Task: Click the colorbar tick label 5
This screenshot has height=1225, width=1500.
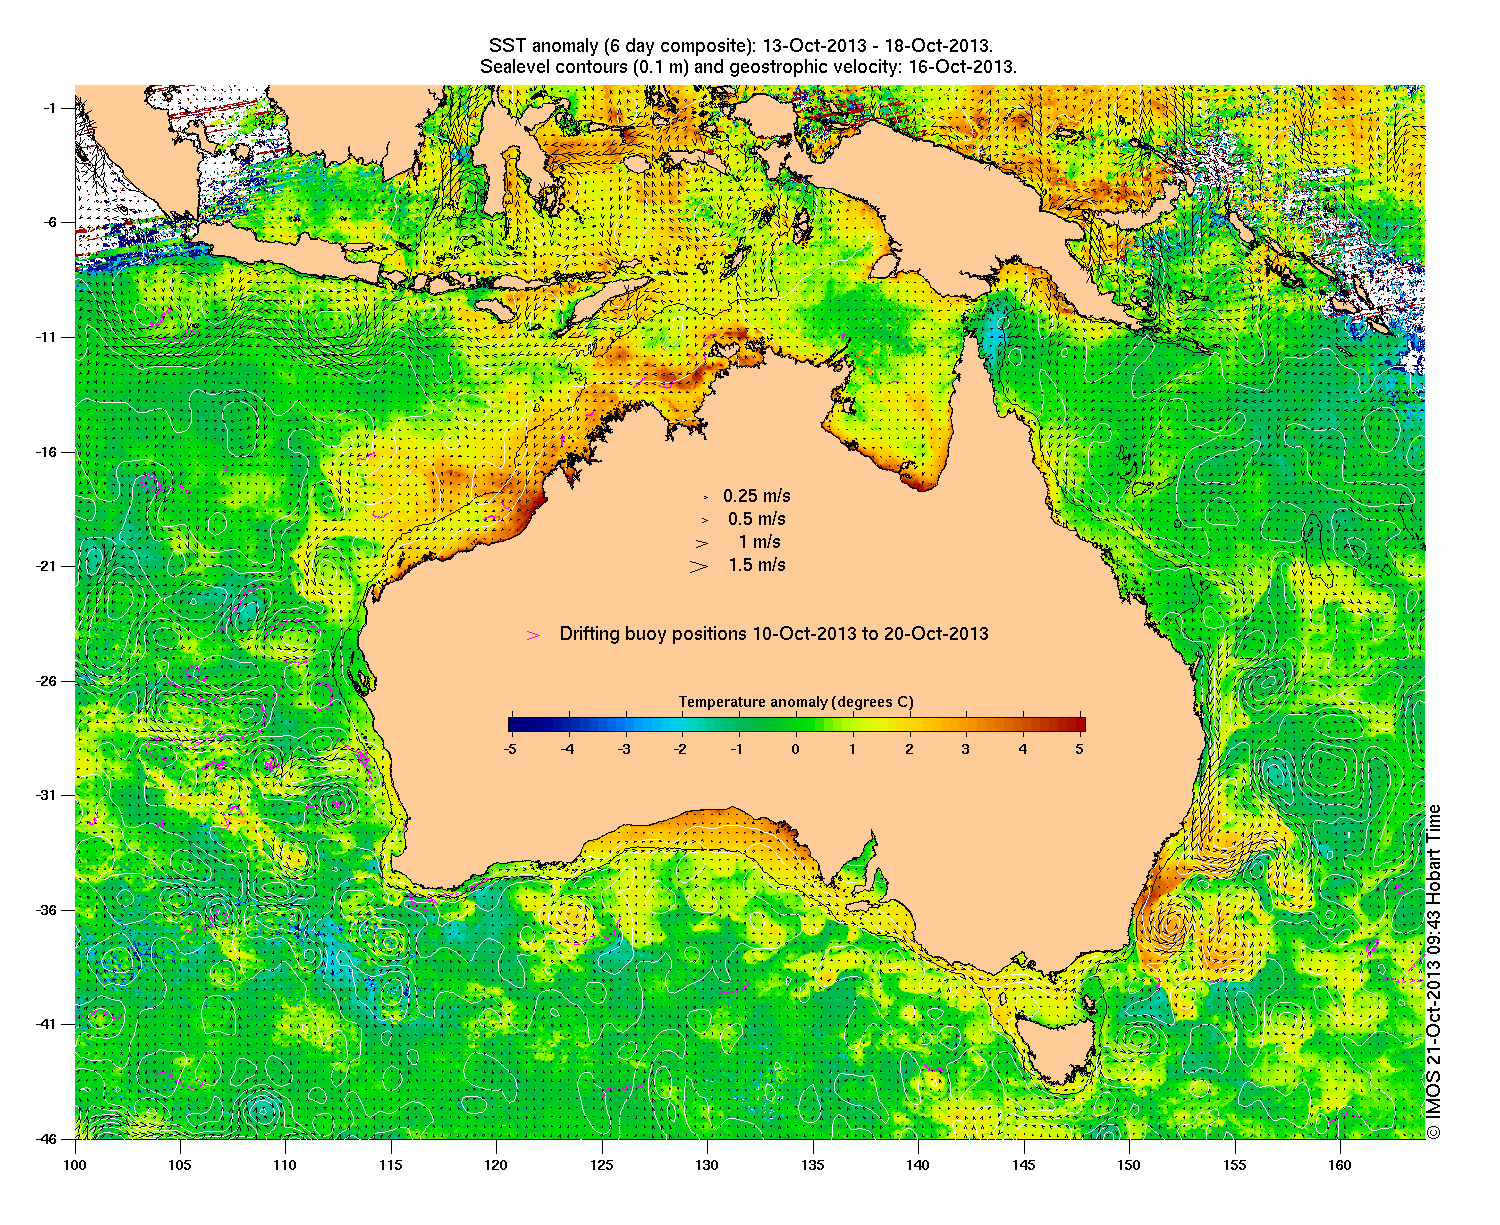Action: pyautogui.click(x=1080, y=748)
